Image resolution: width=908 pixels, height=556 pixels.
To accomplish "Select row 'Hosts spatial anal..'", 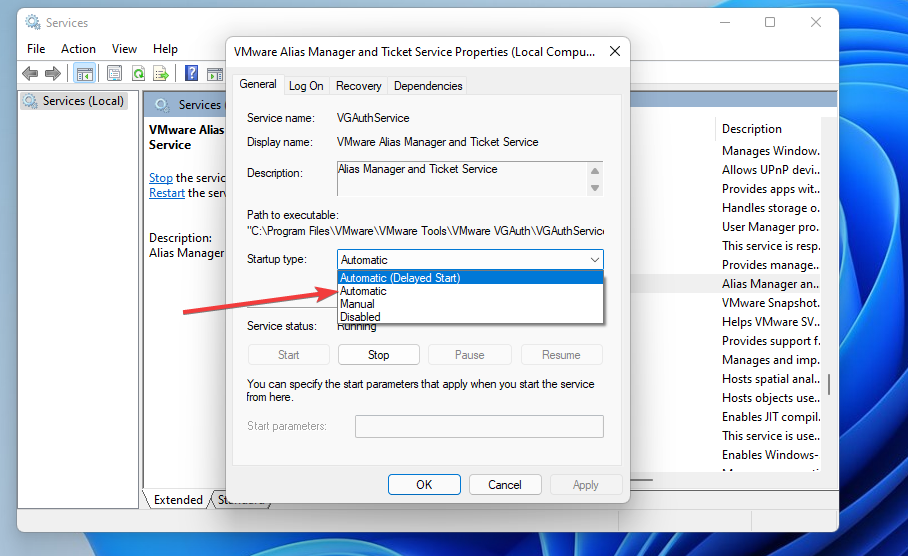I will coord(771,379).
